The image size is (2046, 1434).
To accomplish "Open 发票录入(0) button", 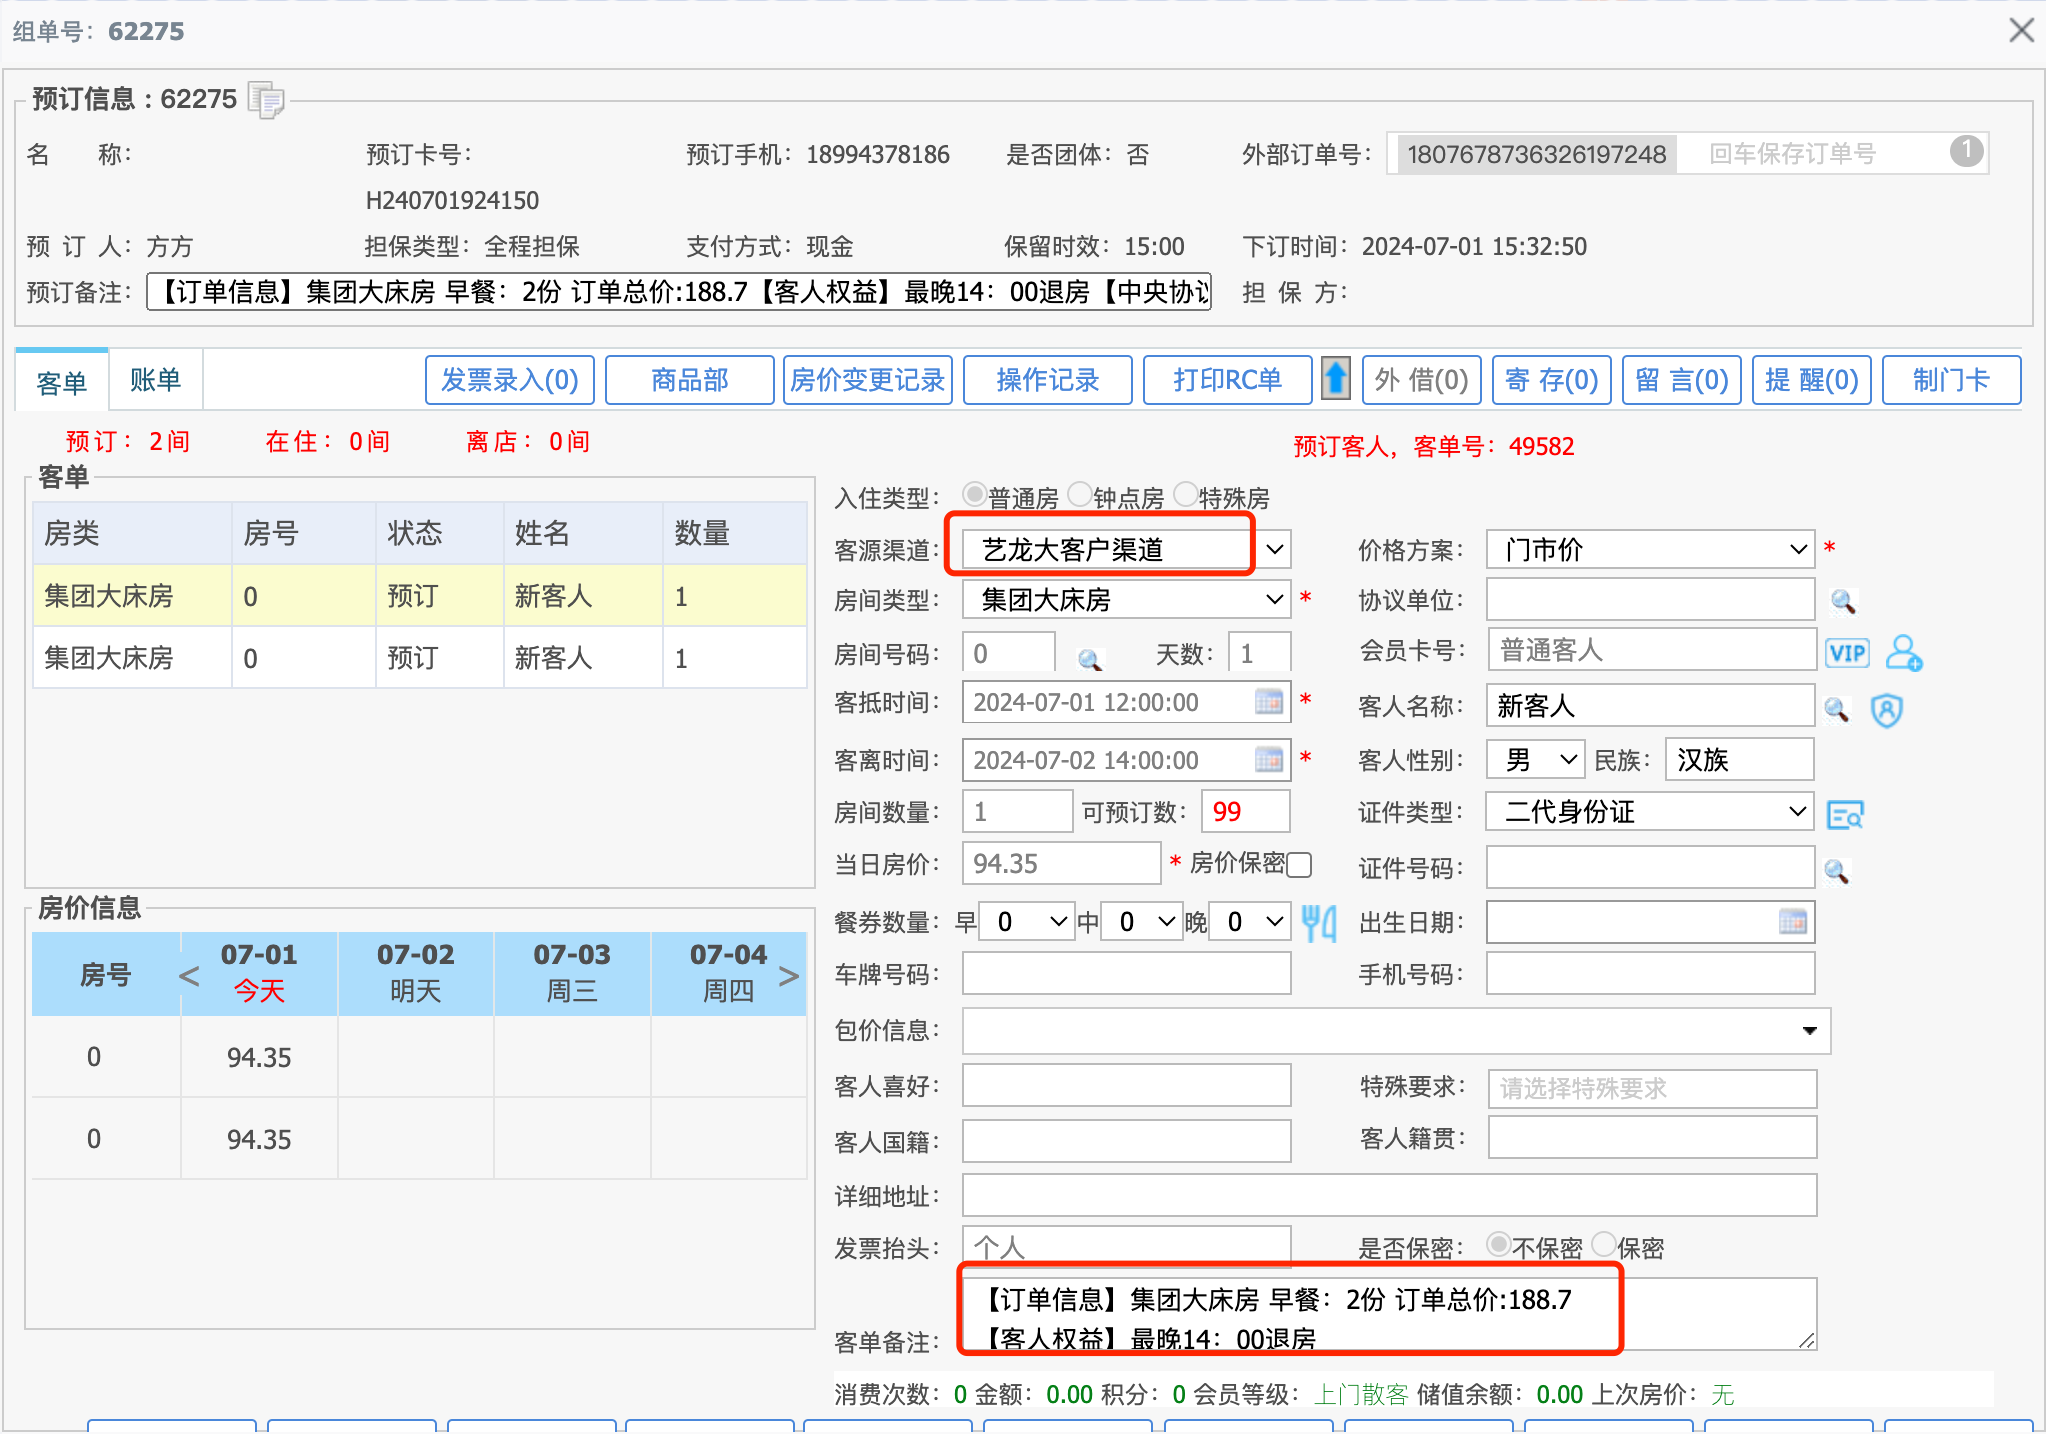I will 510,380.
